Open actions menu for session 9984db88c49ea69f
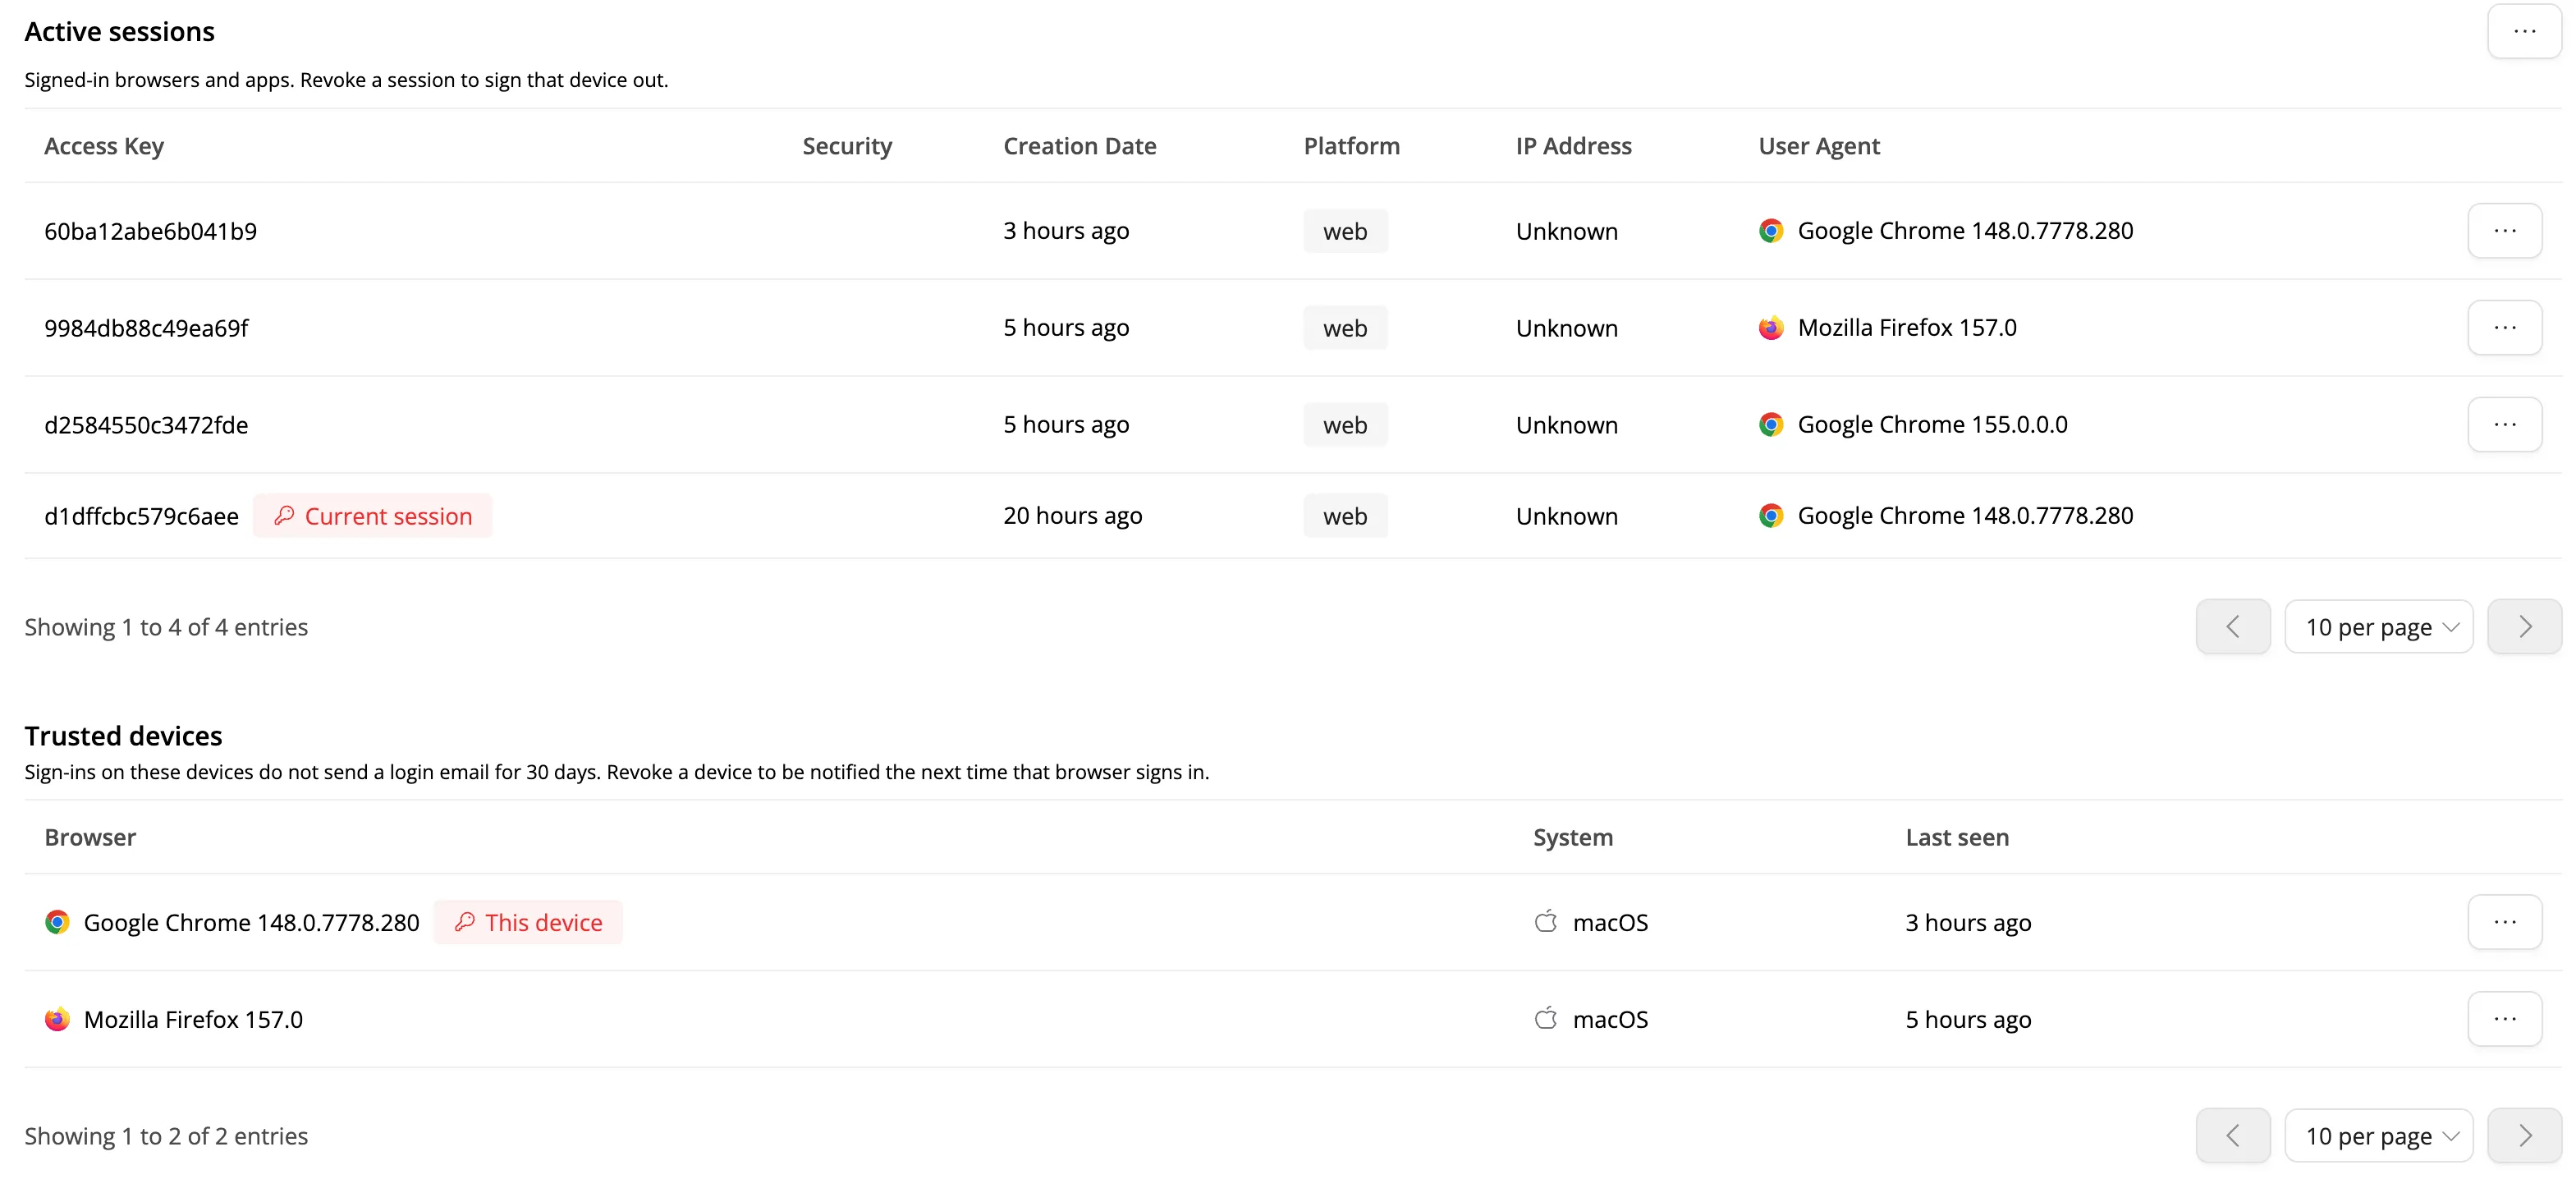The width and height of the screenshot is (2576, 1179). pyautogui.click(x=2504, y=328)
